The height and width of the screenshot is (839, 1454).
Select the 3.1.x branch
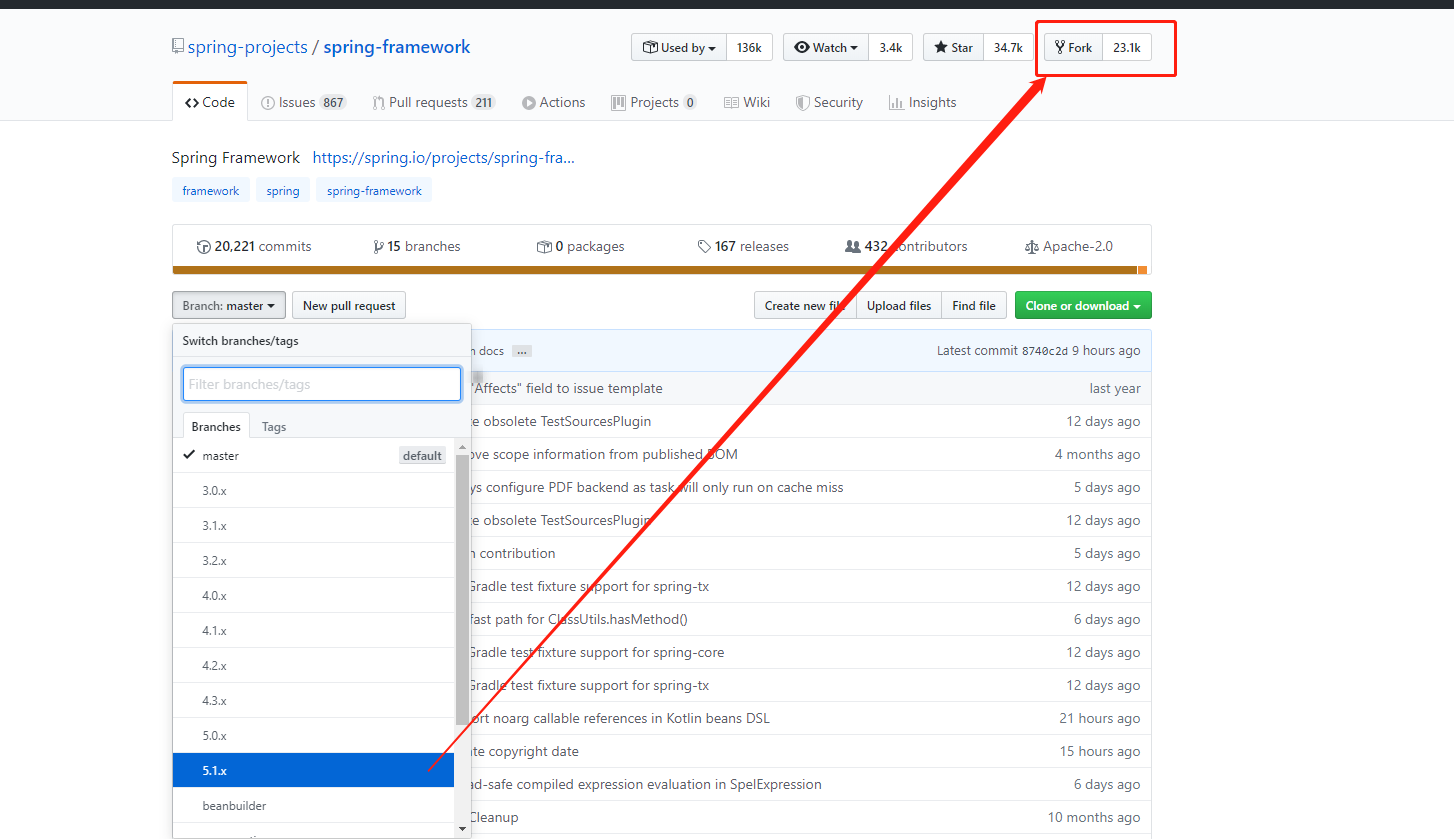point(314,525)
